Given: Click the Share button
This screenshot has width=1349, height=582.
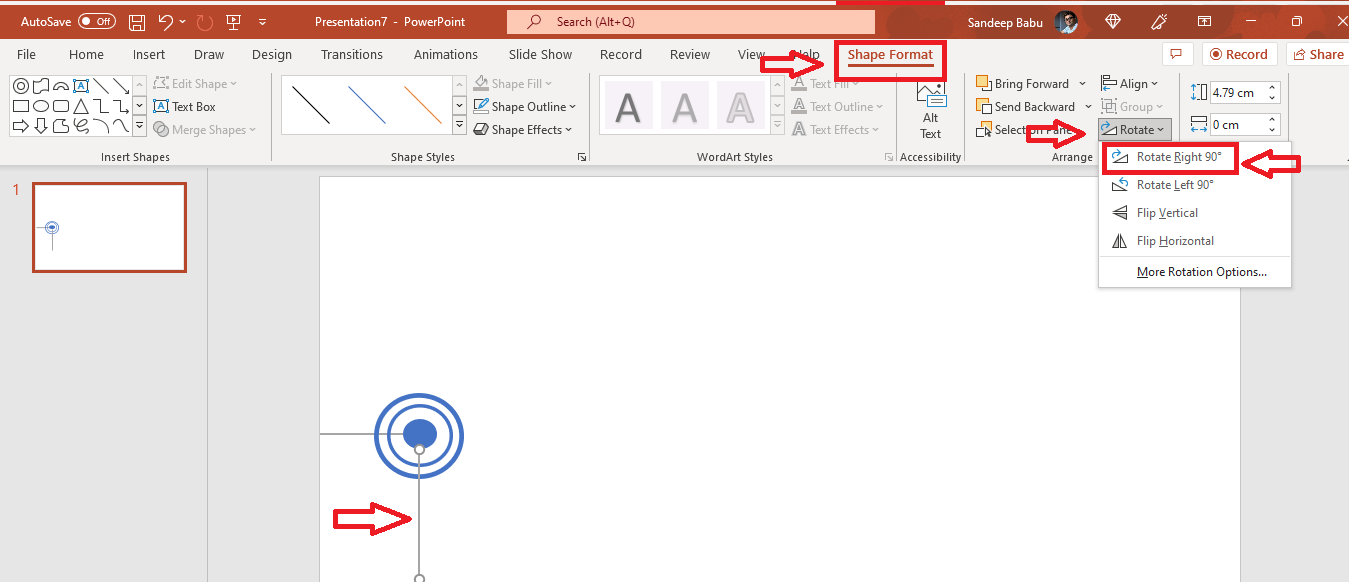Looking at the screenshot, I should (1317, 55).
